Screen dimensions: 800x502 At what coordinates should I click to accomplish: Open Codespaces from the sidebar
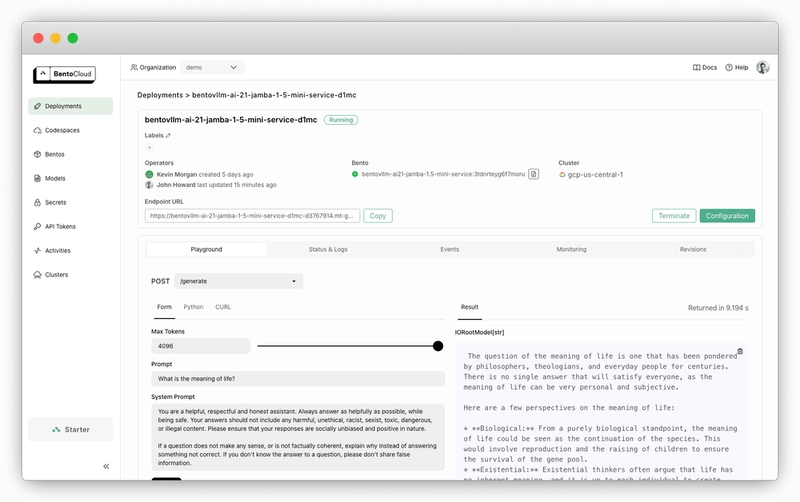pos(65,130)
